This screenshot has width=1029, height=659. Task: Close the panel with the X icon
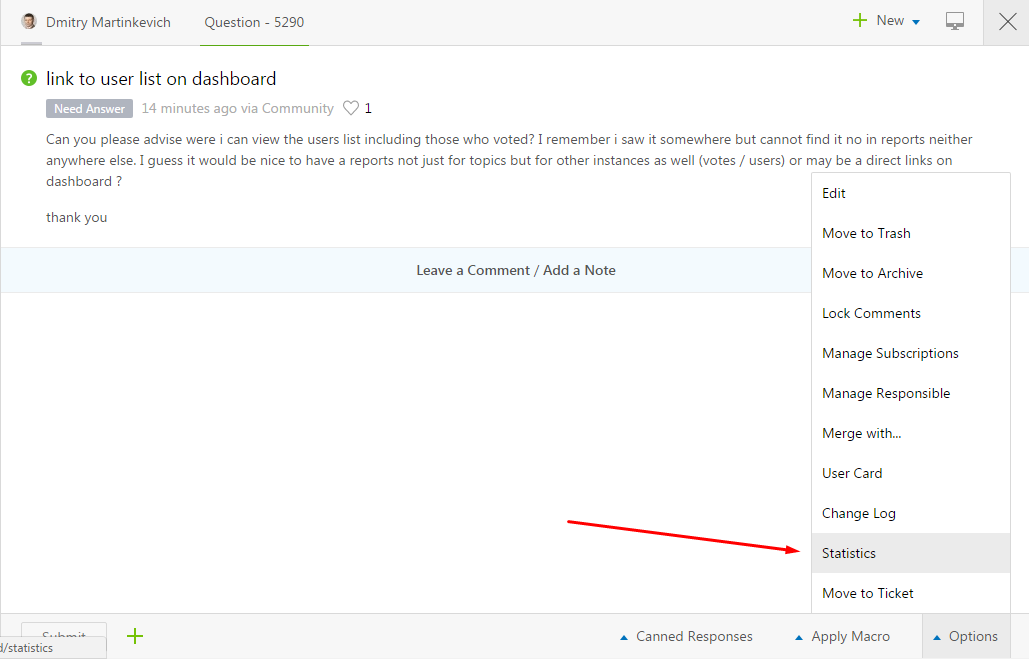point(1006,22)
